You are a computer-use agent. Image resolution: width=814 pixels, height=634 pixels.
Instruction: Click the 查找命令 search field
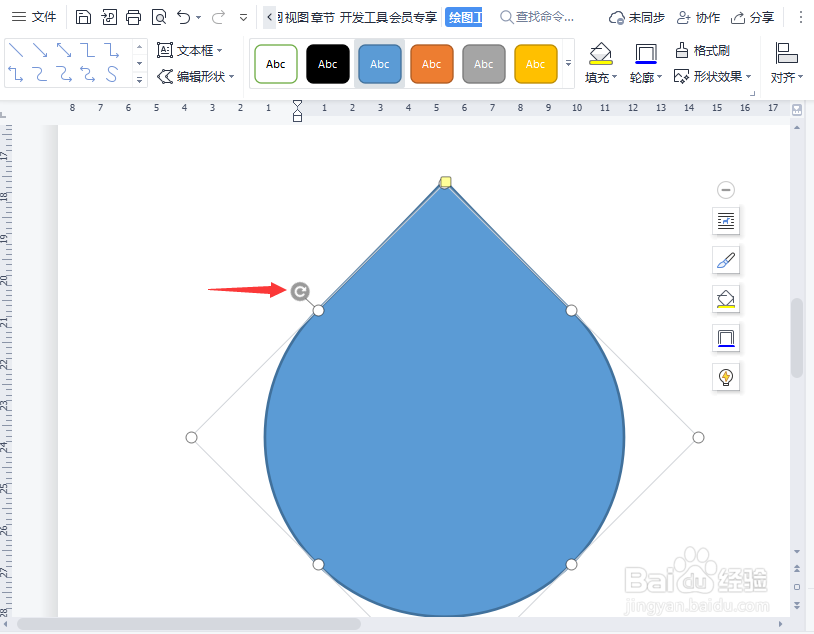tap(537, 17)
